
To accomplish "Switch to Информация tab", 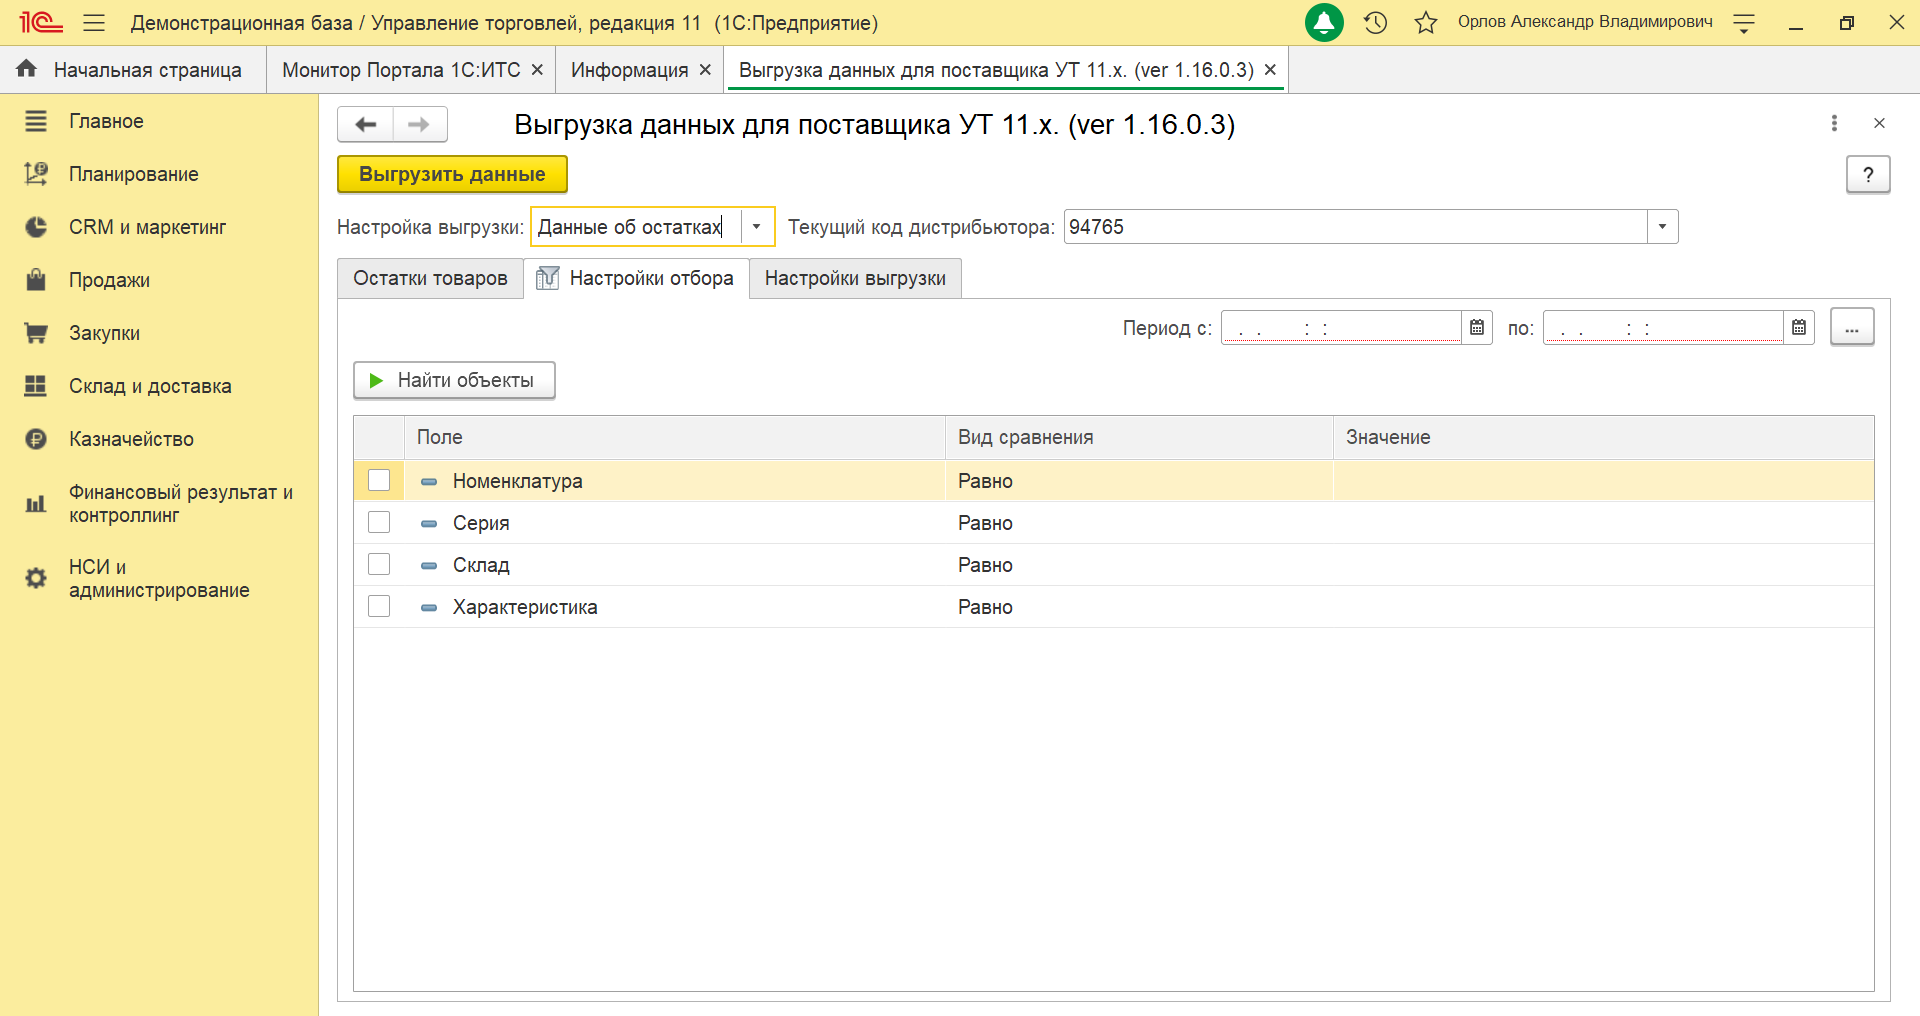I will point(629,70).
